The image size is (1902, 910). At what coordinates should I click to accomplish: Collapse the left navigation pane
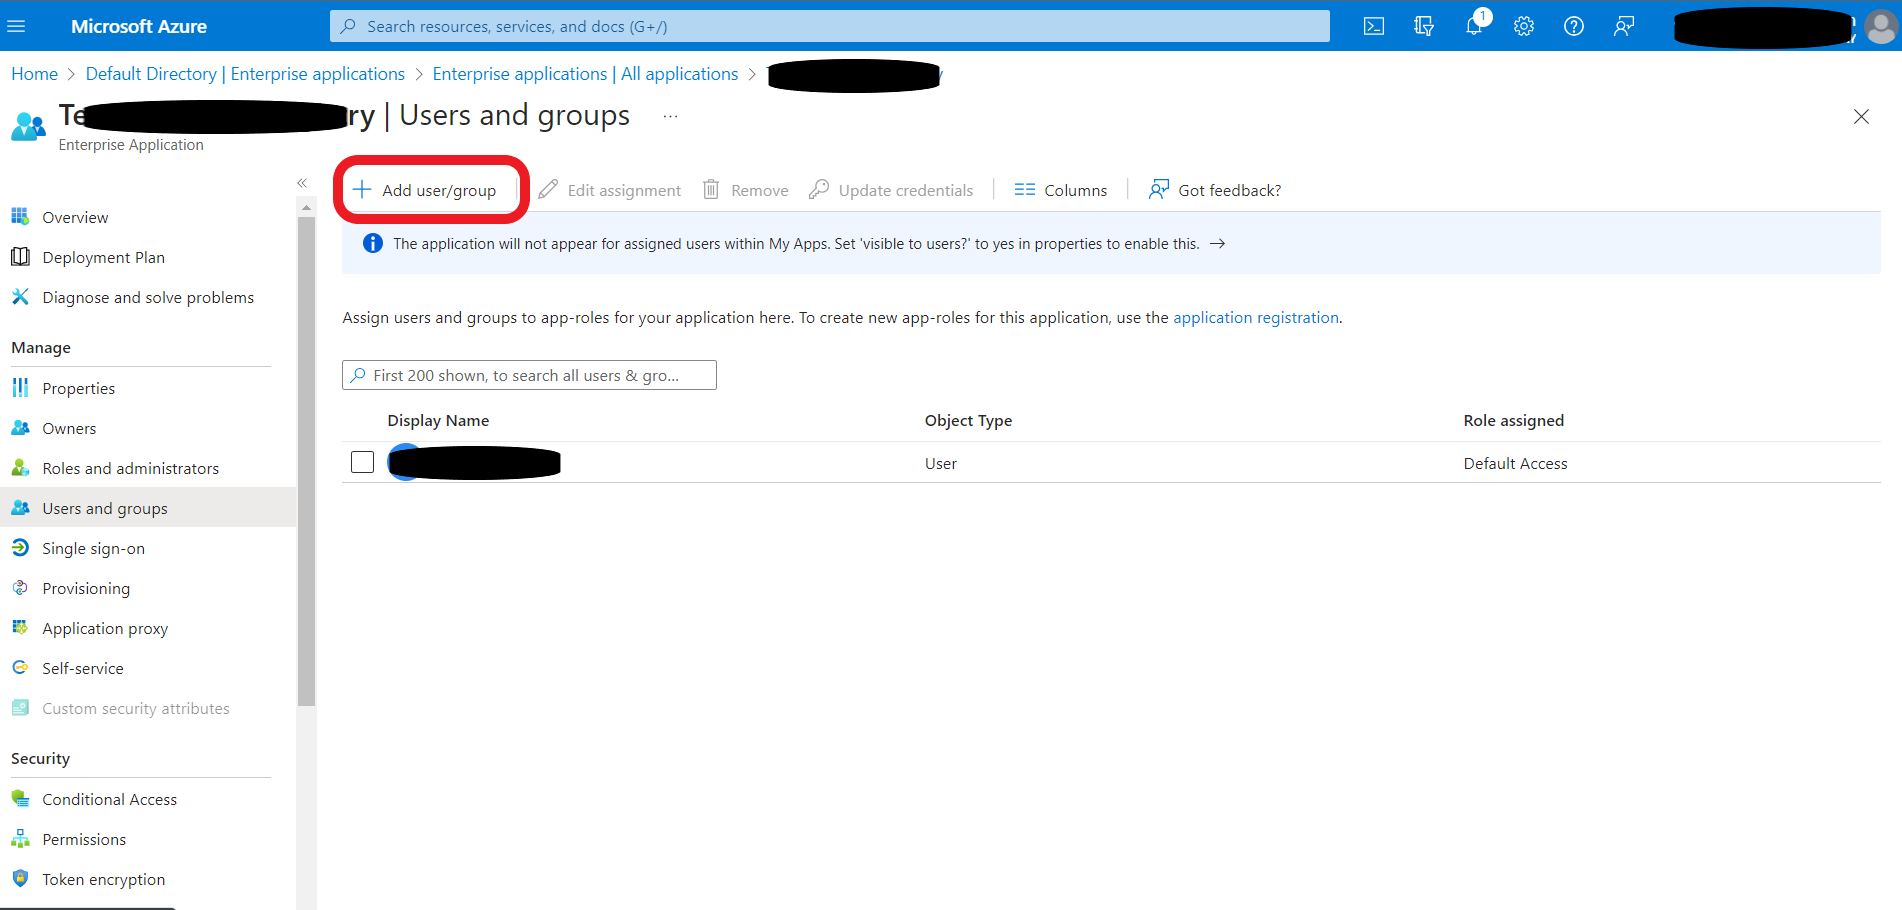(302, 183)
